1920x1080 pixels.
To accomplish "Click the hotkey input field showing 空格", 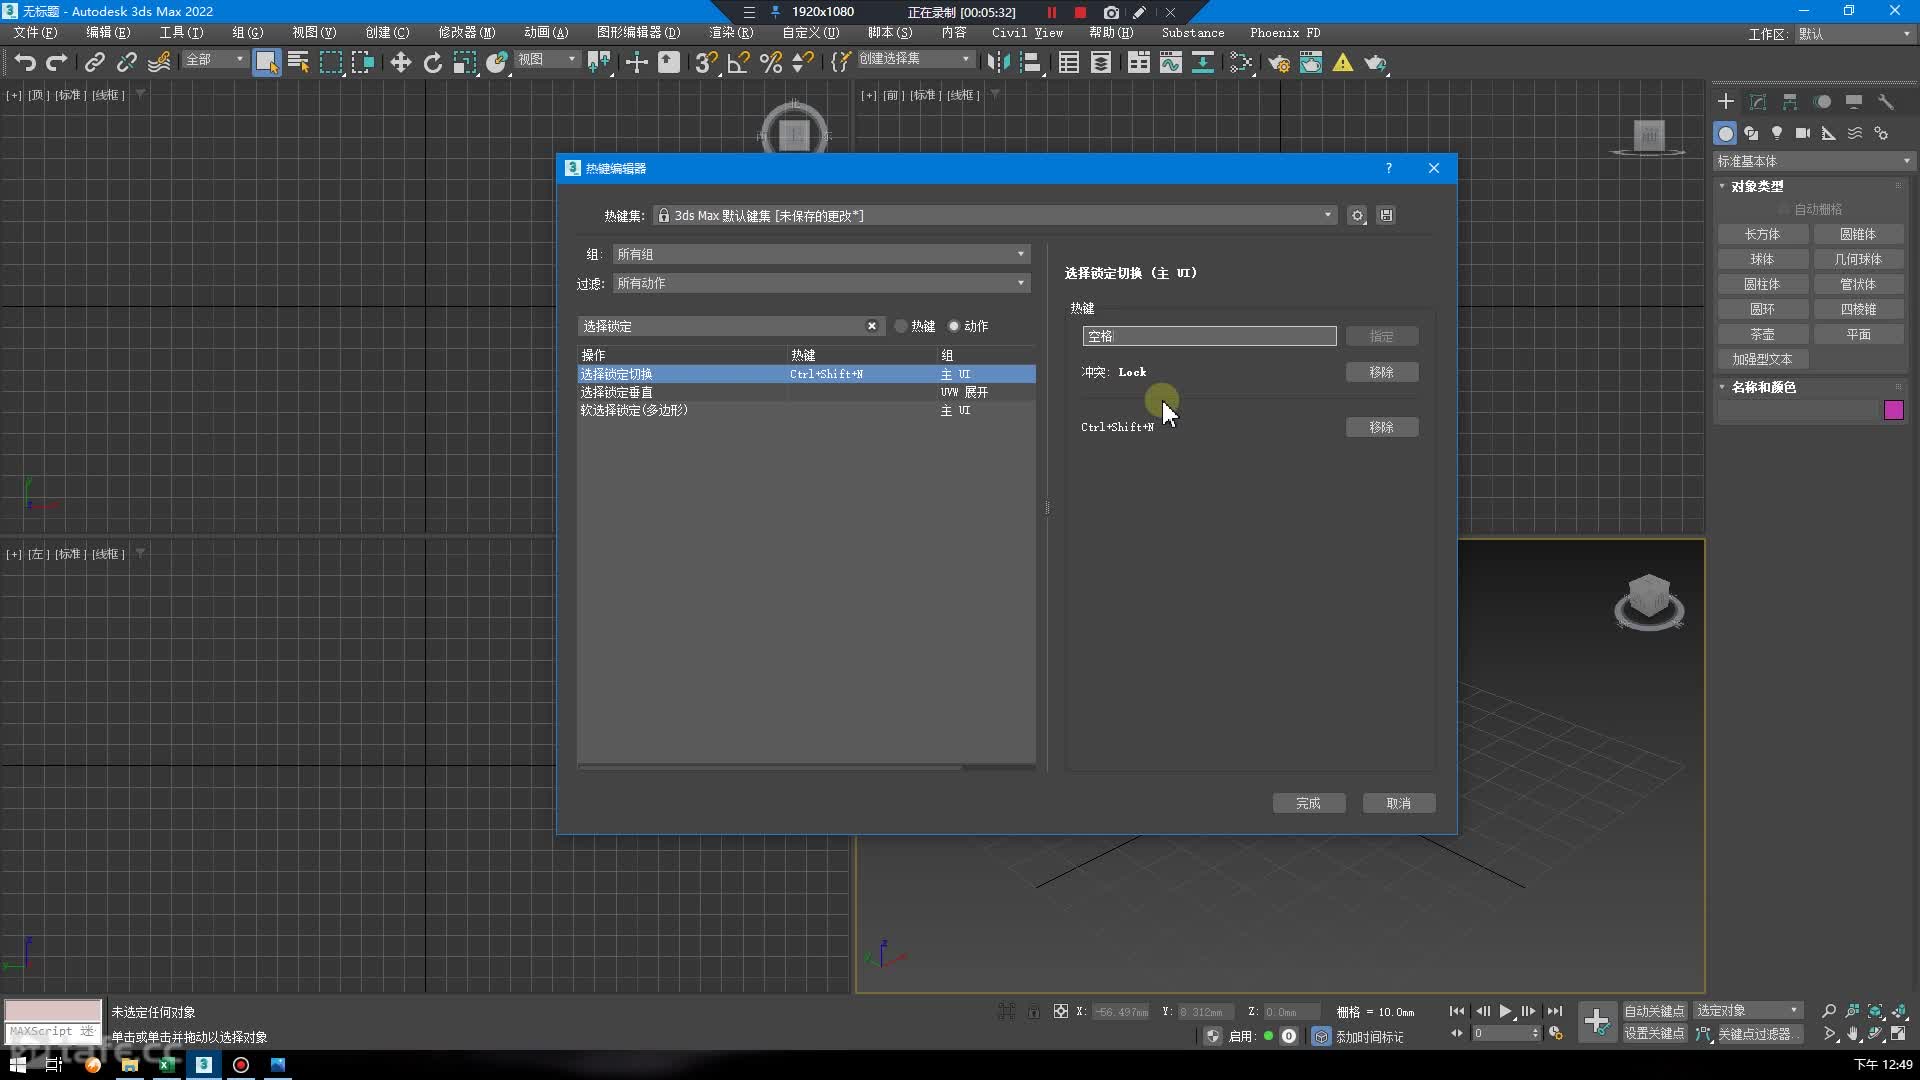I will [1209, 336].
